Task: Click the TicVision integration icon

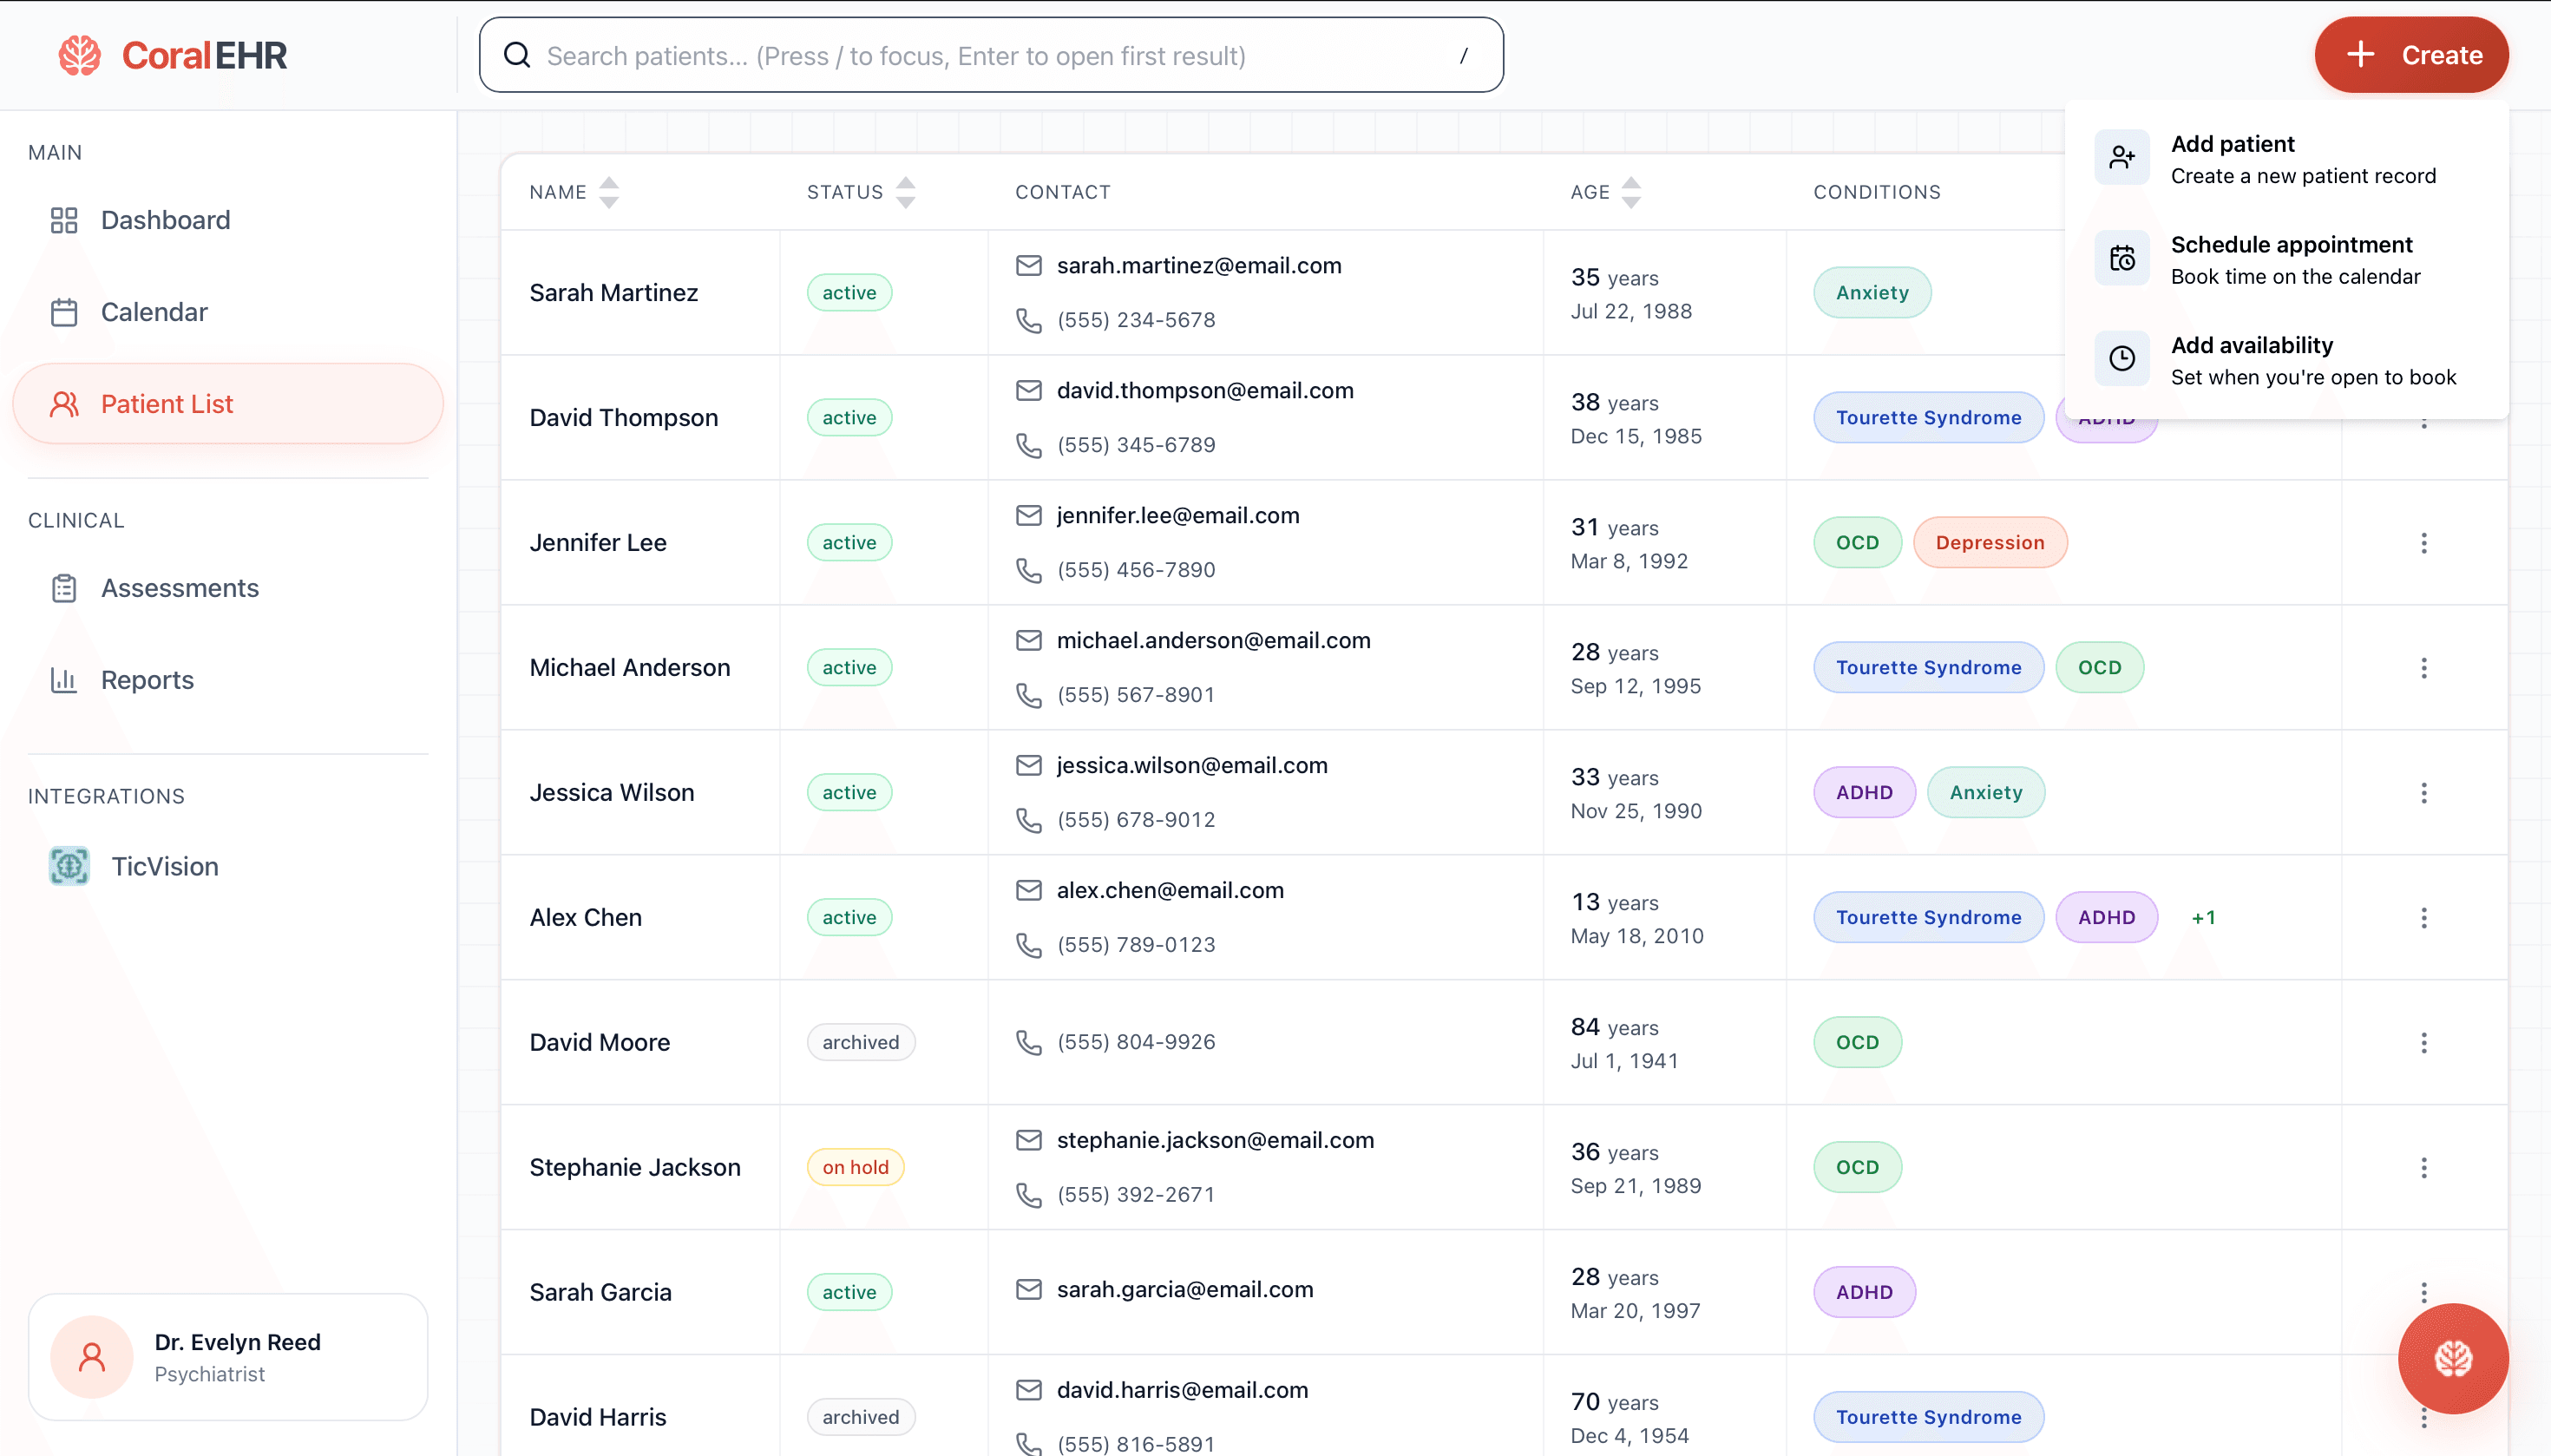Action: pos(69,866)
